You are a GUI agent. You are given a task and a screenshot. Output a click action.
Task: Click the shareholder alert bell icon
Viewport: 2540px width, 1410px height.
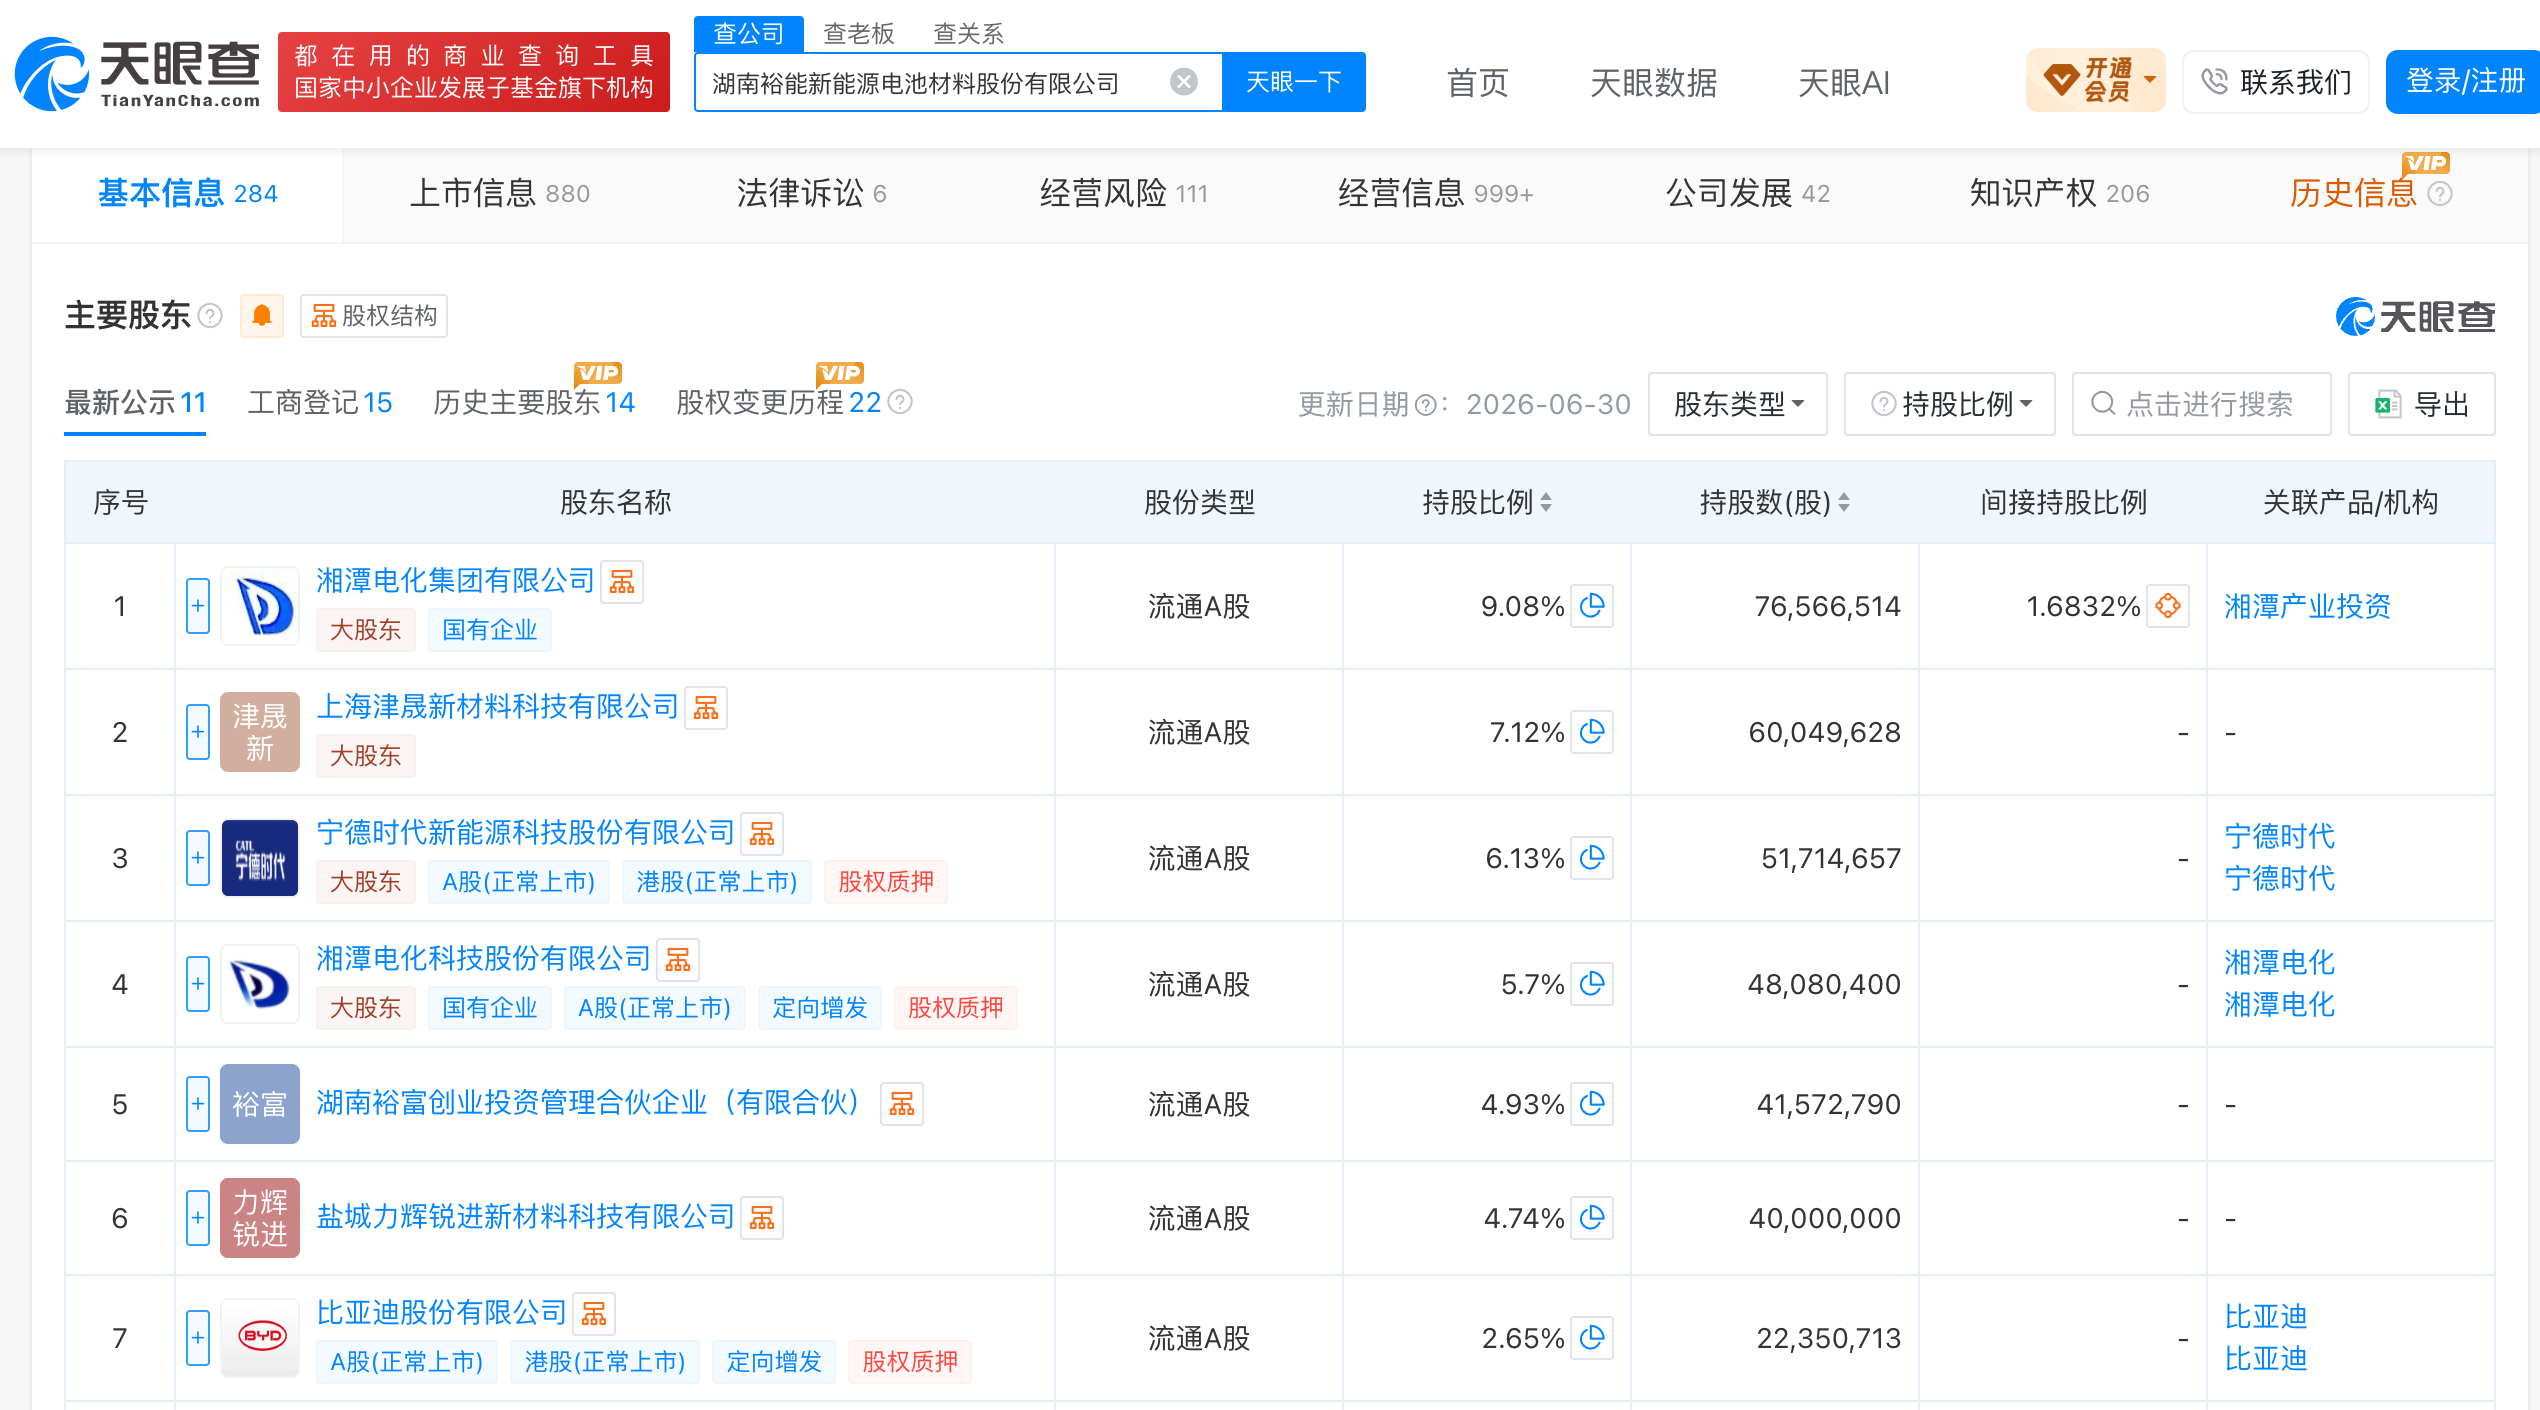[262, 316]
